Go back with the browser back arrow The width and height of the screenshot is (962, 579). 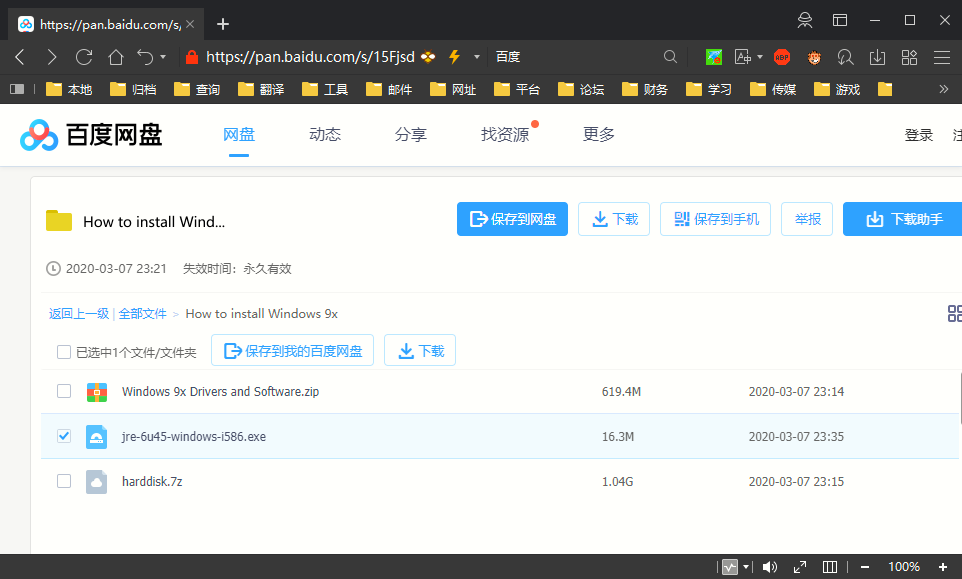20,57
